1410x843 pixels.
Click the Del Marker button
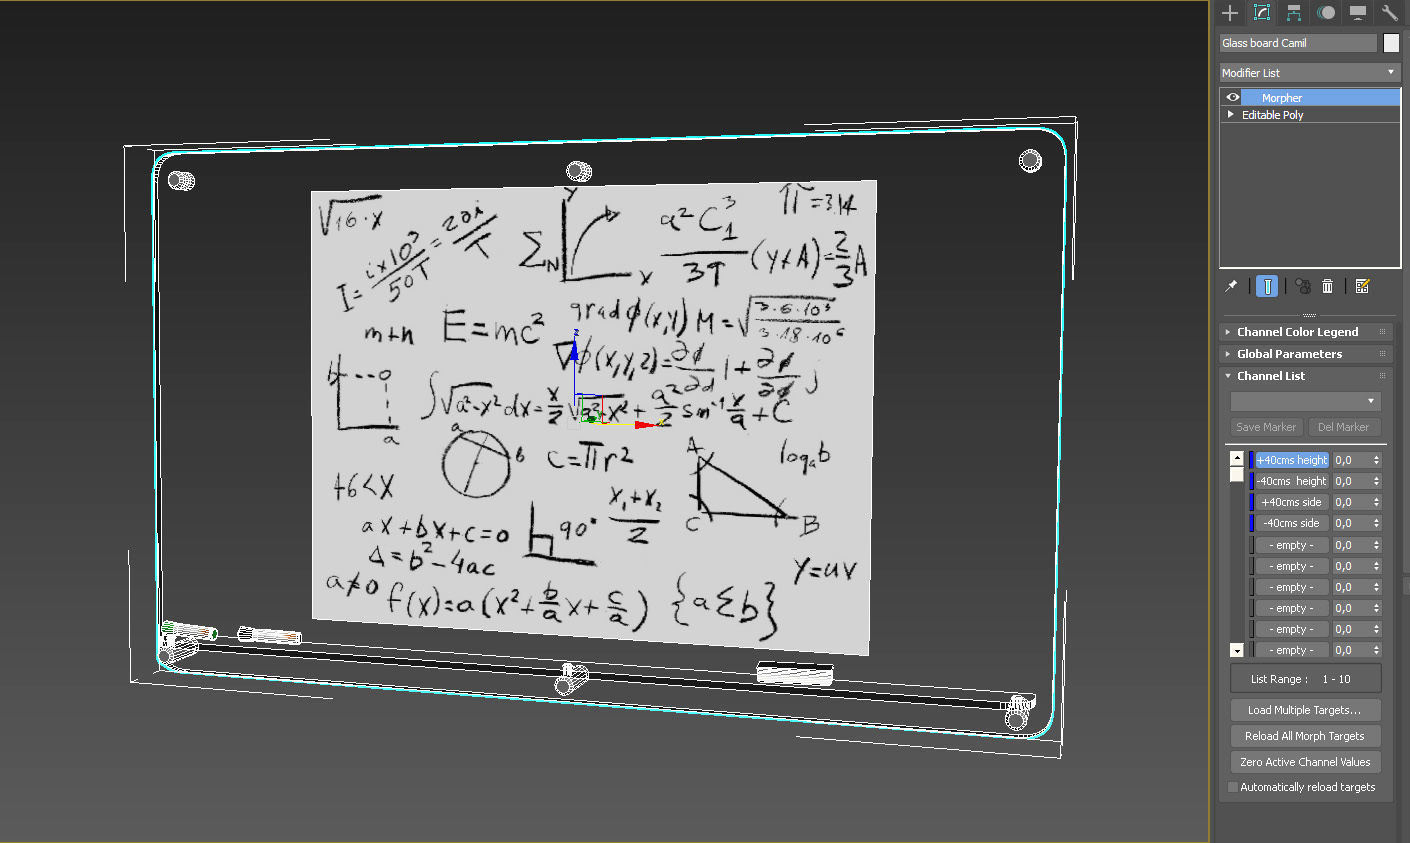[x=1343, y=427]
